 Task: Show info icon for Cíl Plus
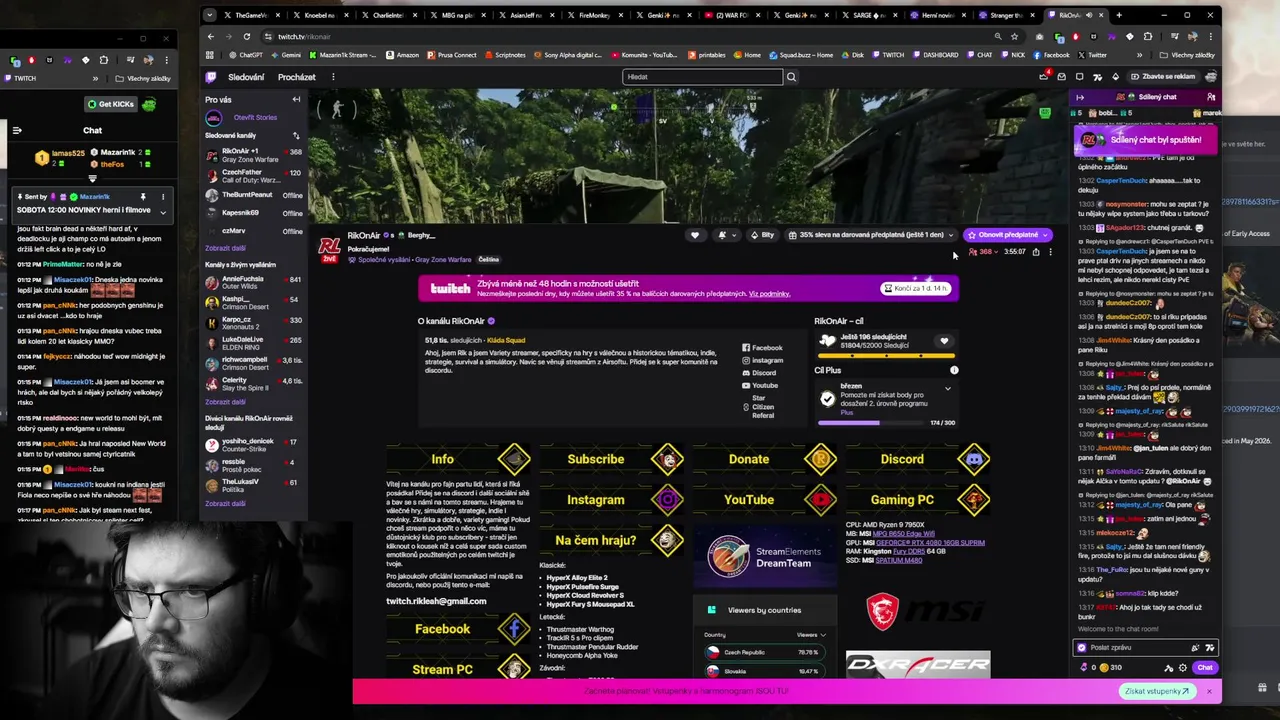[954, 370]
